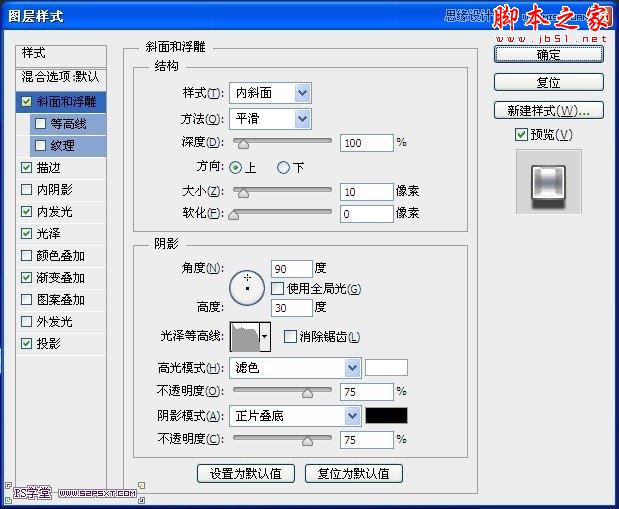Click the 软化 value field showing 0
This screenshot has width=619, height=509.
pyautogui.click(x=367, y=214)
